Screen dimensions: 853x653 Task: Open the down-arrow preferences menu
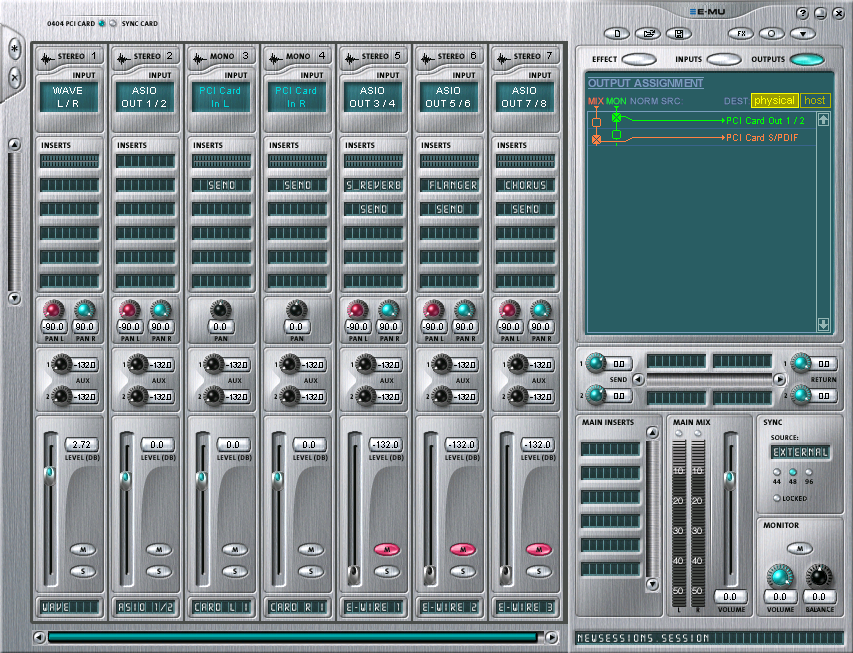tap(803, 34)
